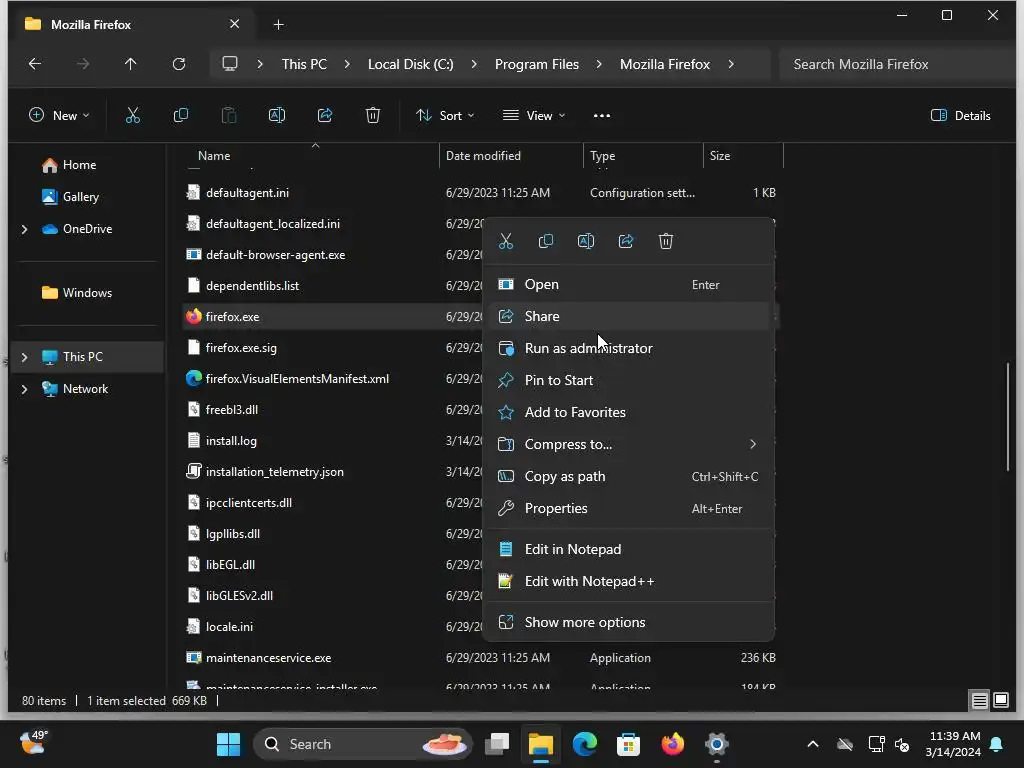
Task: Navigate to Local Disk (C:) breadcrumb
Action: click(410, 64)
